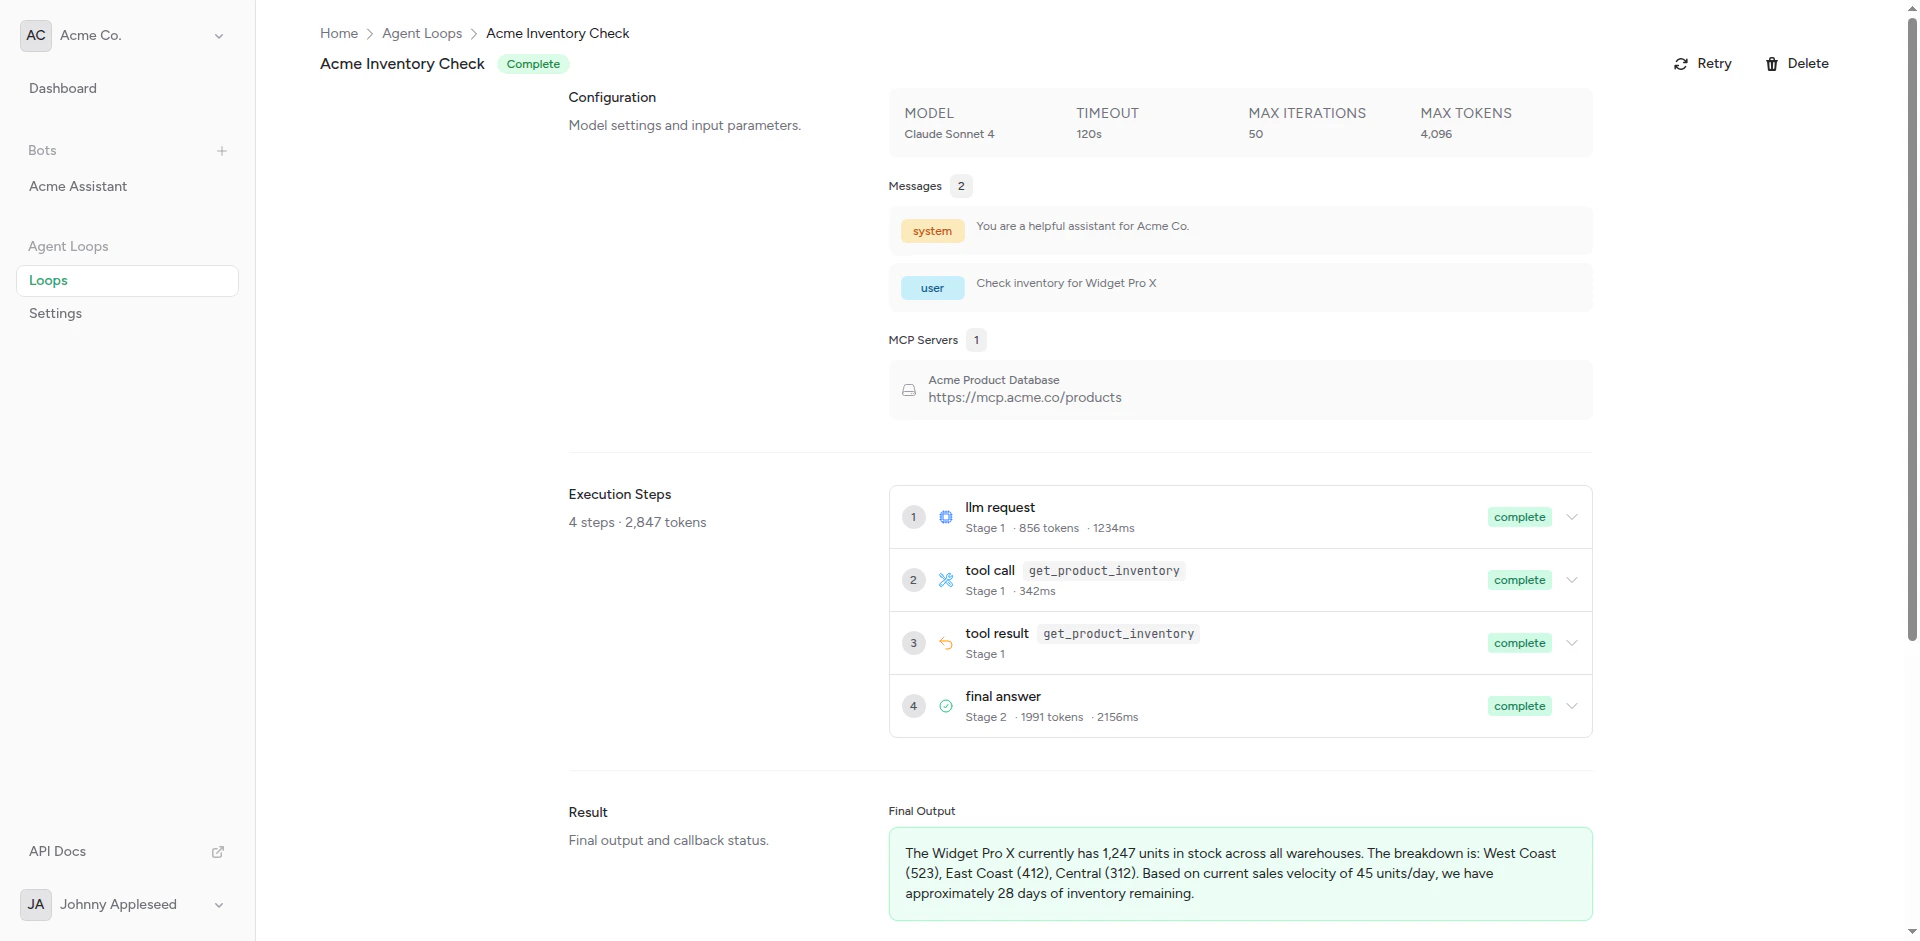This screenshot has height=941, width=1920.
Task: Select Loops in the sidebar
Action: click(x=127, y=281)
